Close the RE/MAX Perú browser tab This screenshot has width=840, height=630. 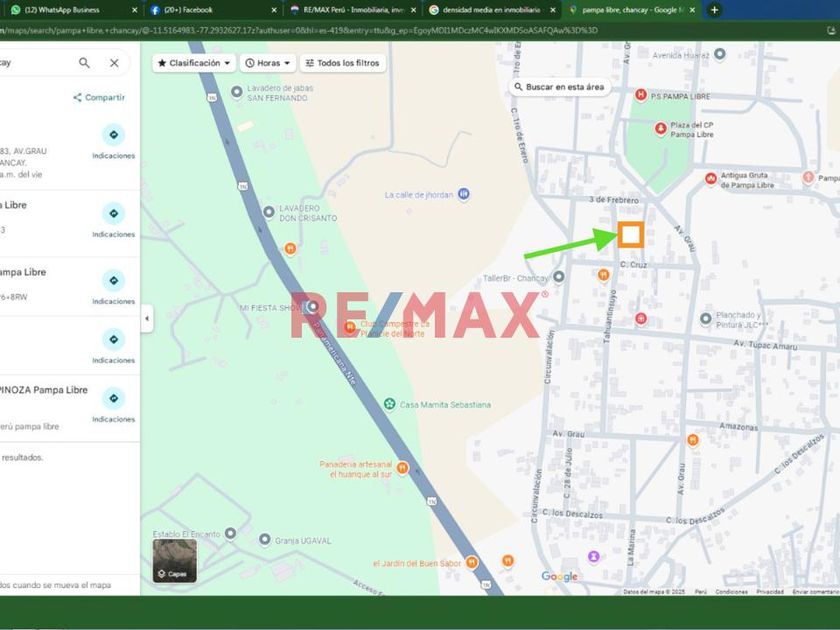click(413, 10)
